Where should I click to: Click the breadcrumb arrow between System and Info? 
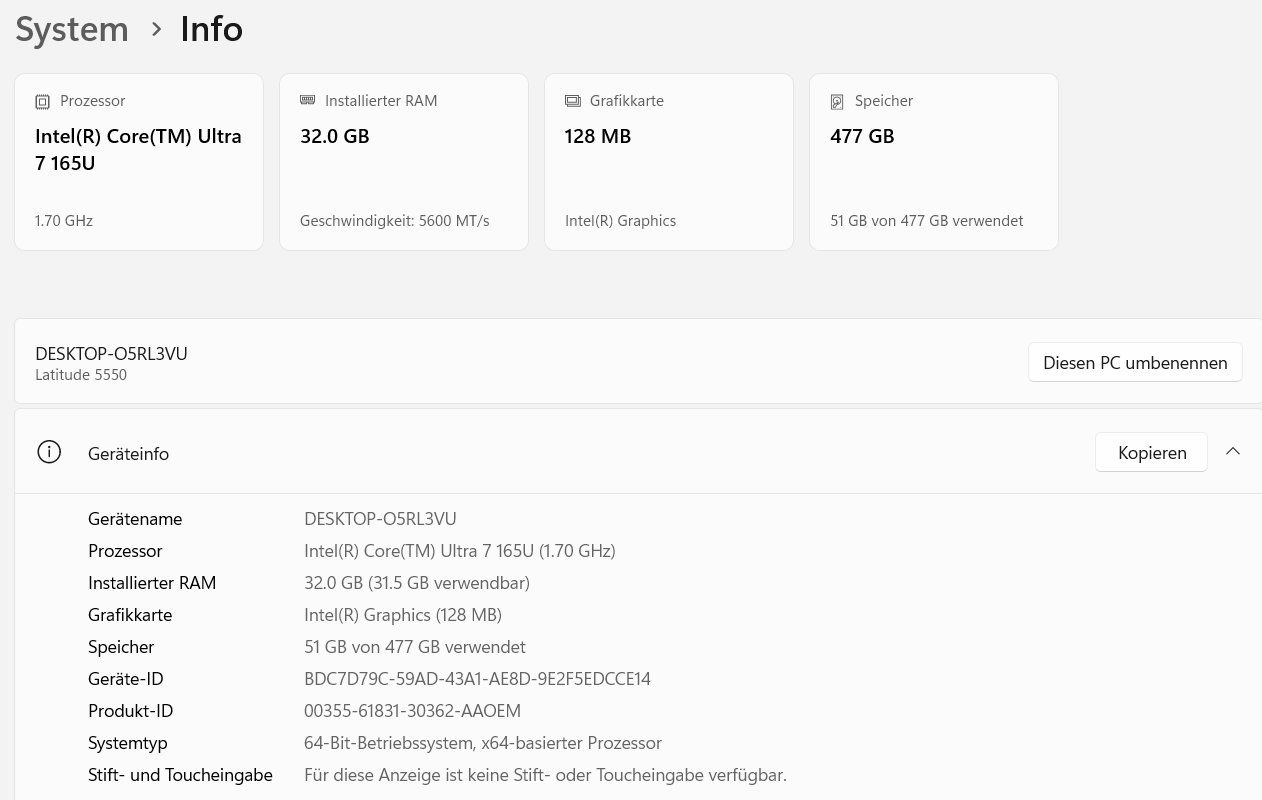(156, 30)
